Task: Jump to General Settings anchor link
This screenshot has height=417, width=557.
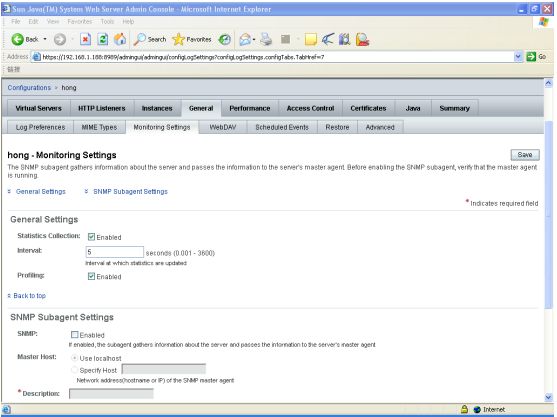Action: coord(40,191)
